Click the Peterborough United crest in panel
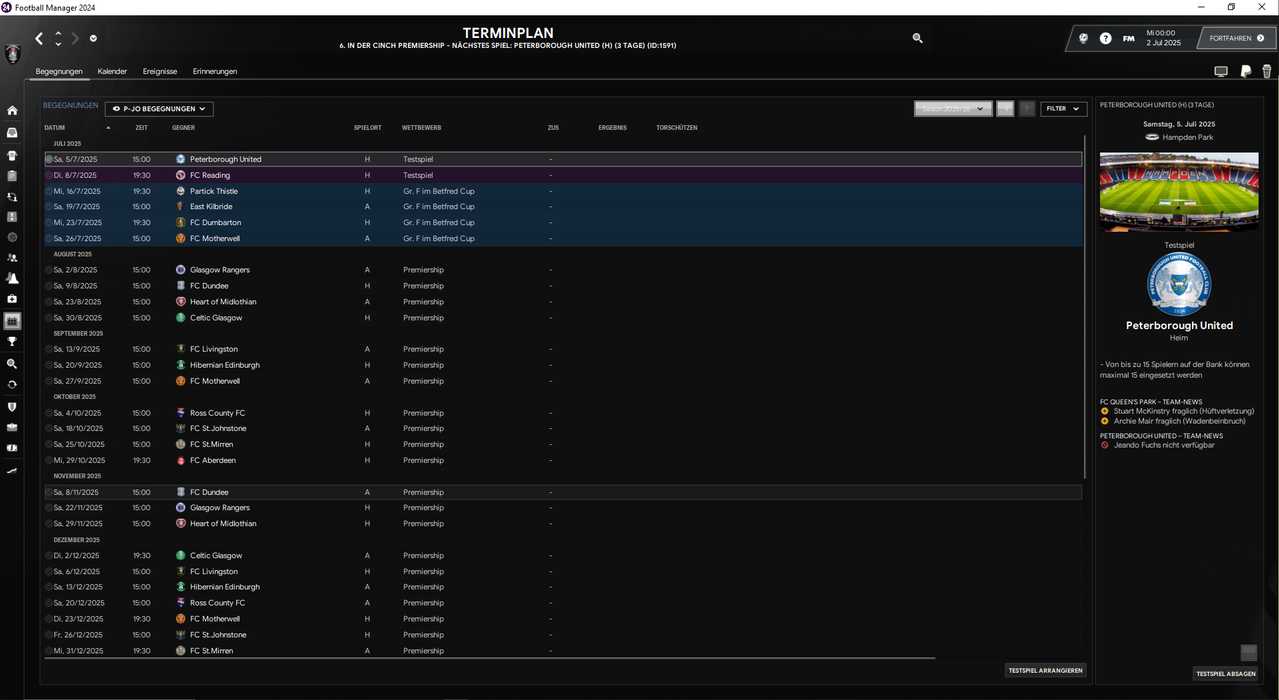The width and height of the screenshot is (1279, 700). coord(1179,285)
